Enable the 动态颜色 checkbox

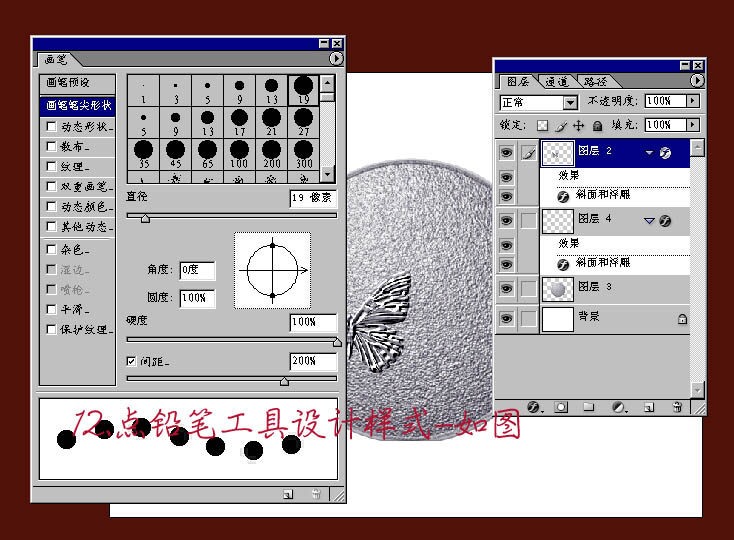pyautogui.click(x=51, y=206)
